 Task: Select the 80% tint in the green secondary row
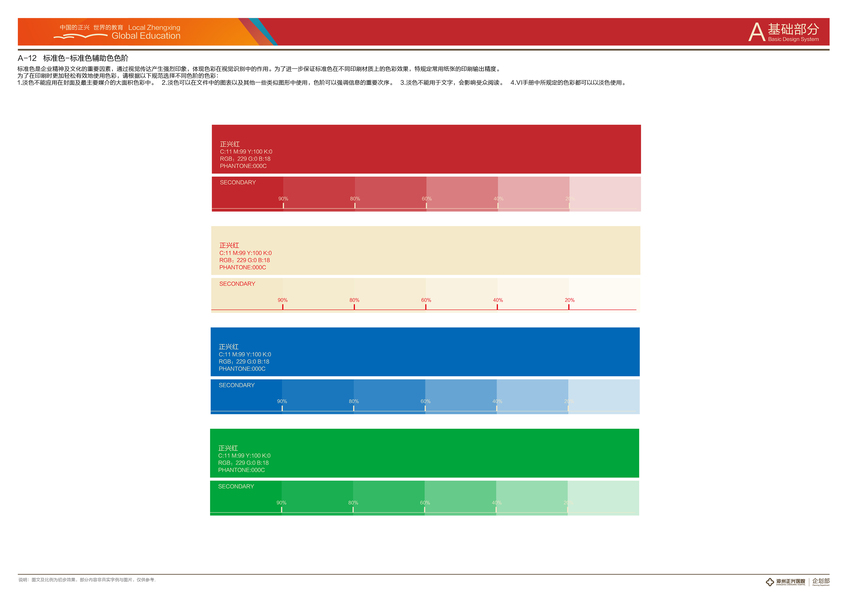click(x=389, y=498)
